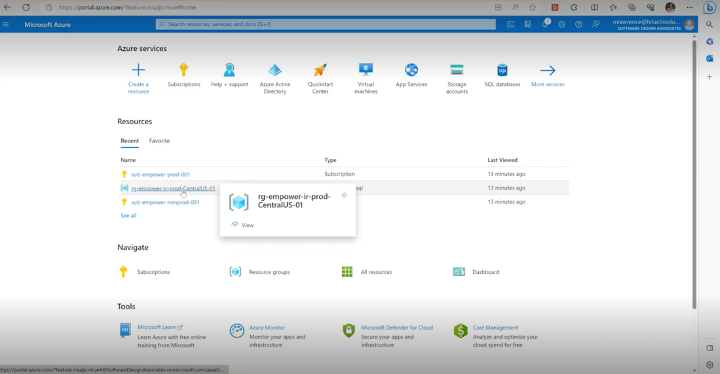
Task: Reload the page with browser refresh button
Action: (26, 7)
